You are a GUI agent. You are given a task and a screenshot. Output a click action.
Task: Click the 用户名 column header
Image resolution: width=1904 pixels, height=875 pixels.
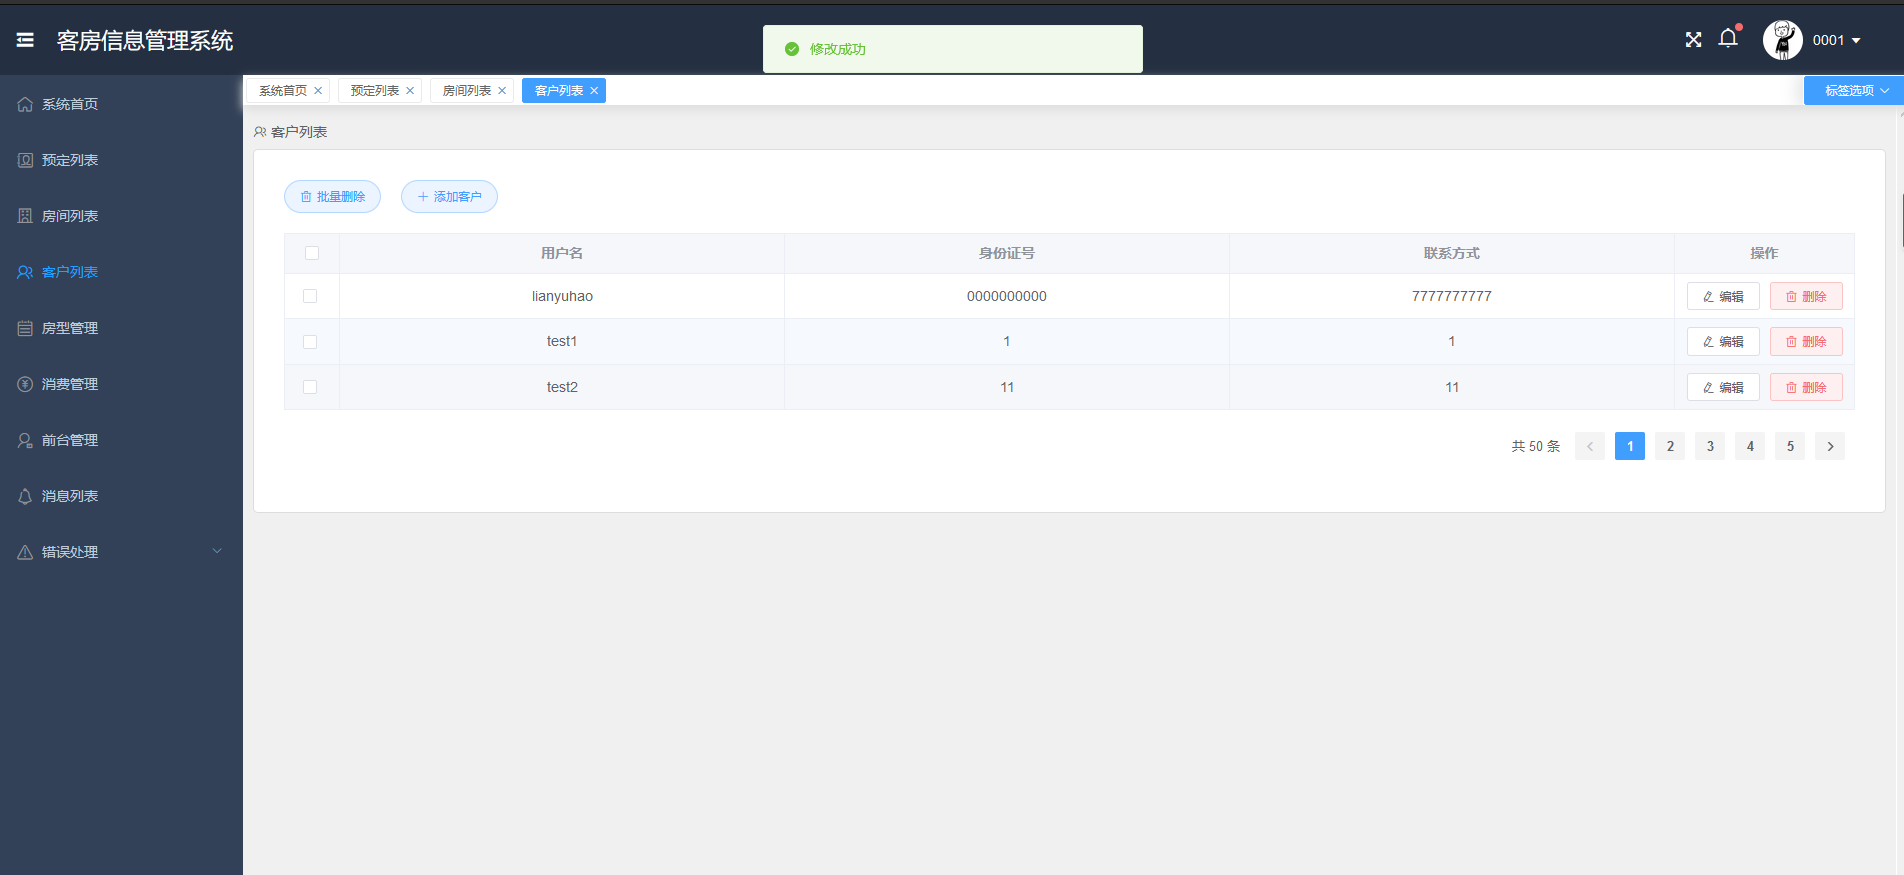click(x=562, y=253)
